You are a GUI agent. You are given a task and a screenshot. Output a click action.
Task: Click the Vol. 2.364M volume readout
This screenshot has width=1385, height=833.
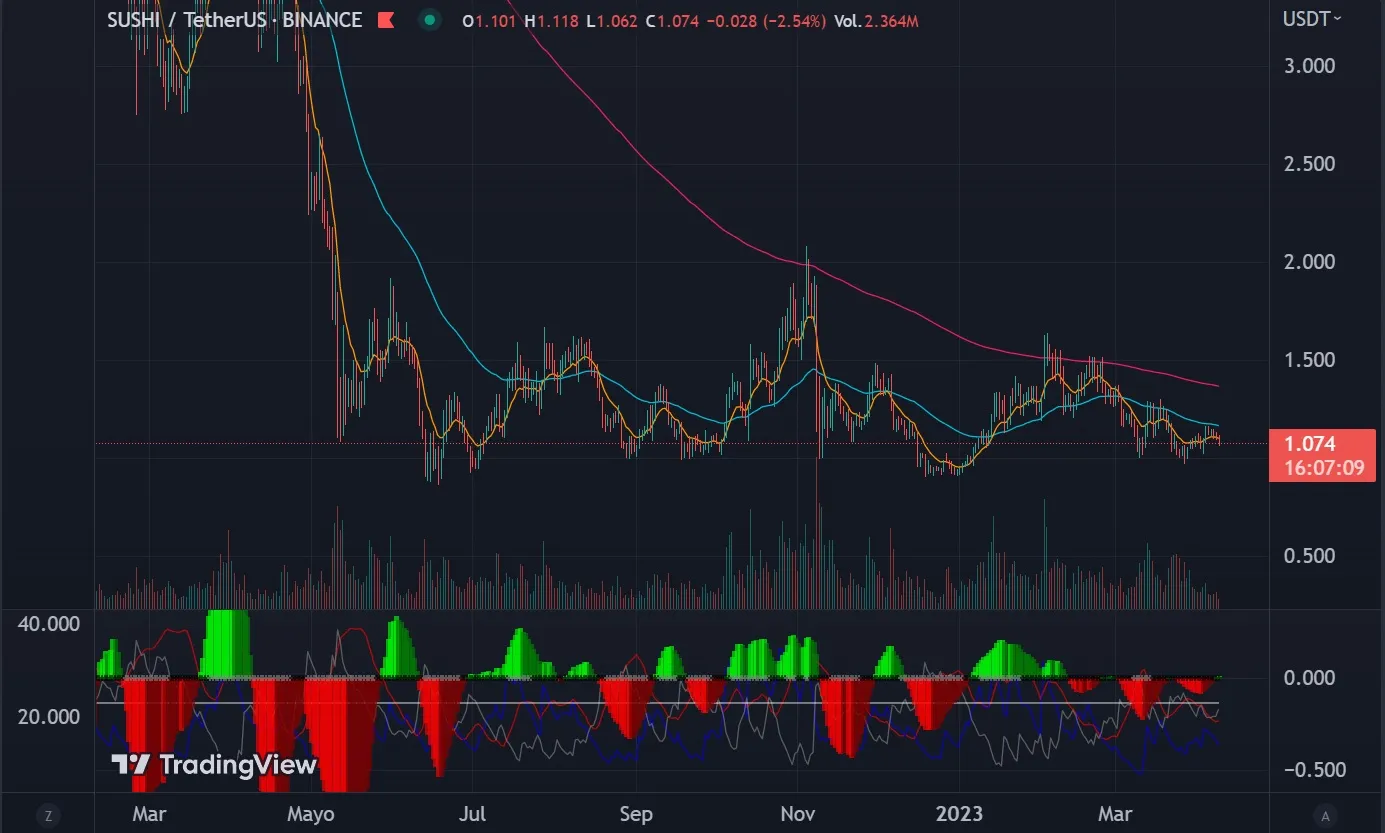(x=877, y=20)
